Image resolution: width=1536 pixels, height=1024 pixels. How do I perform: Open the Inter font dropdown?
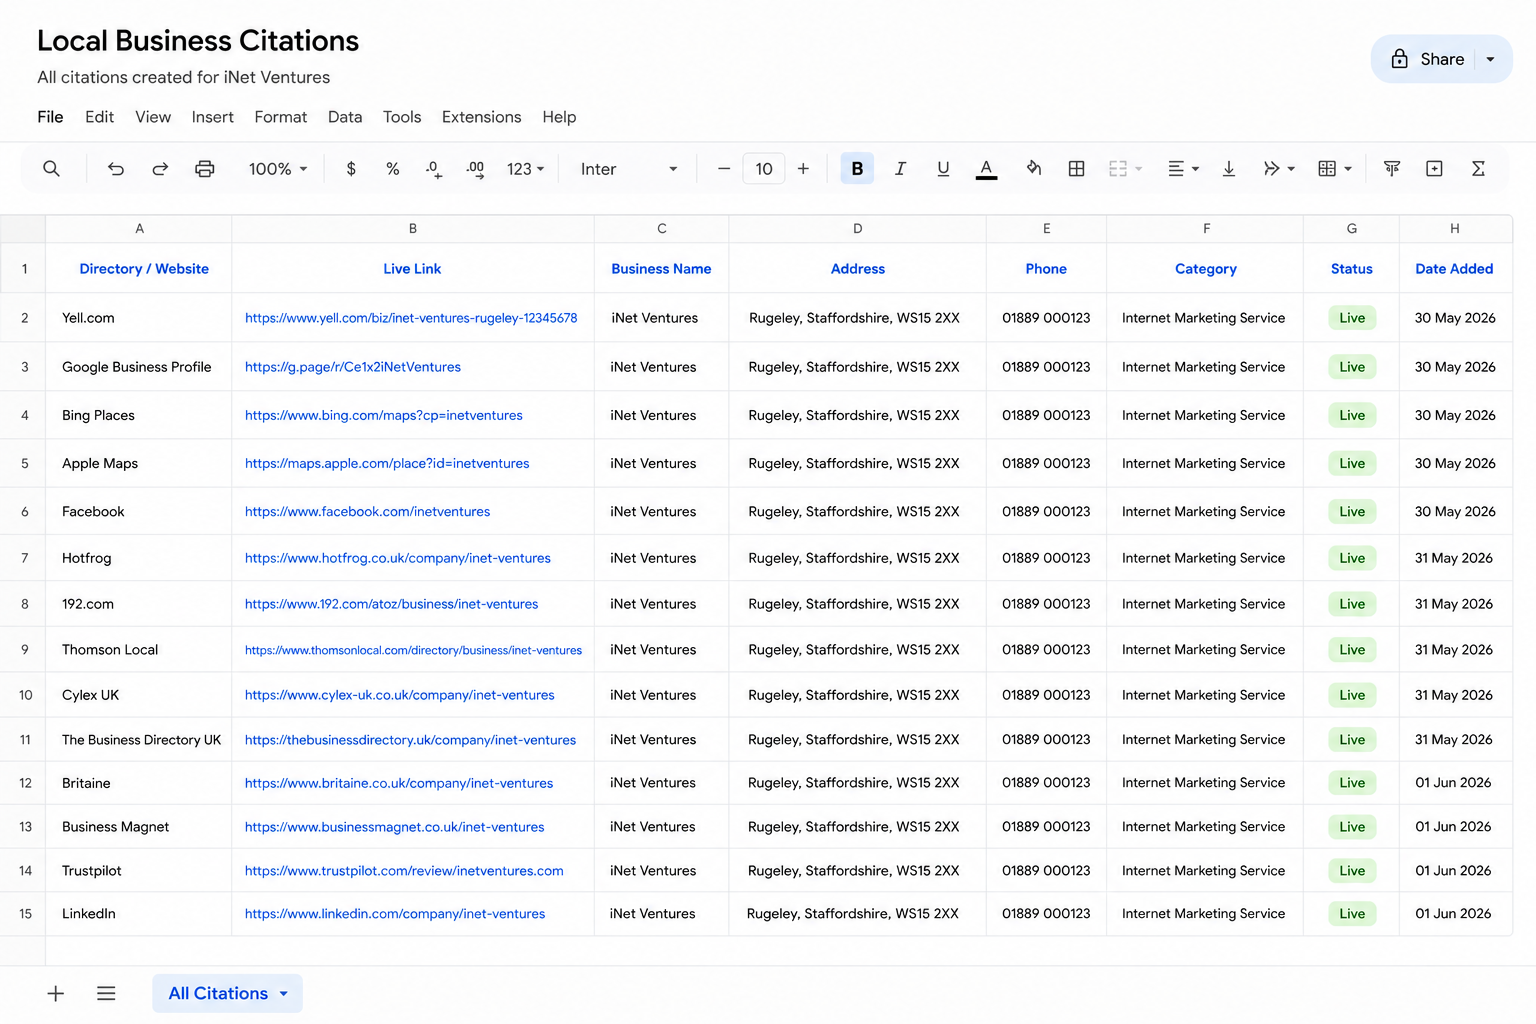[629, 169]
